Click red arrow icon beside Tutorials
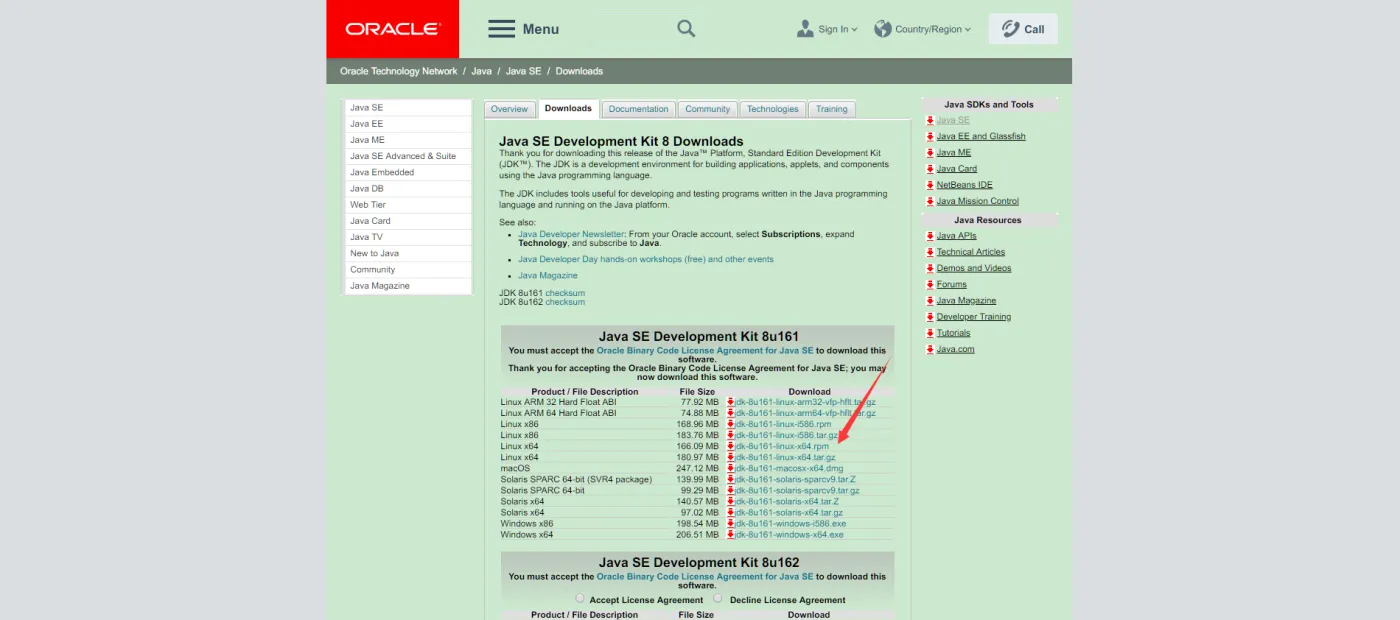 click(930, 333)
